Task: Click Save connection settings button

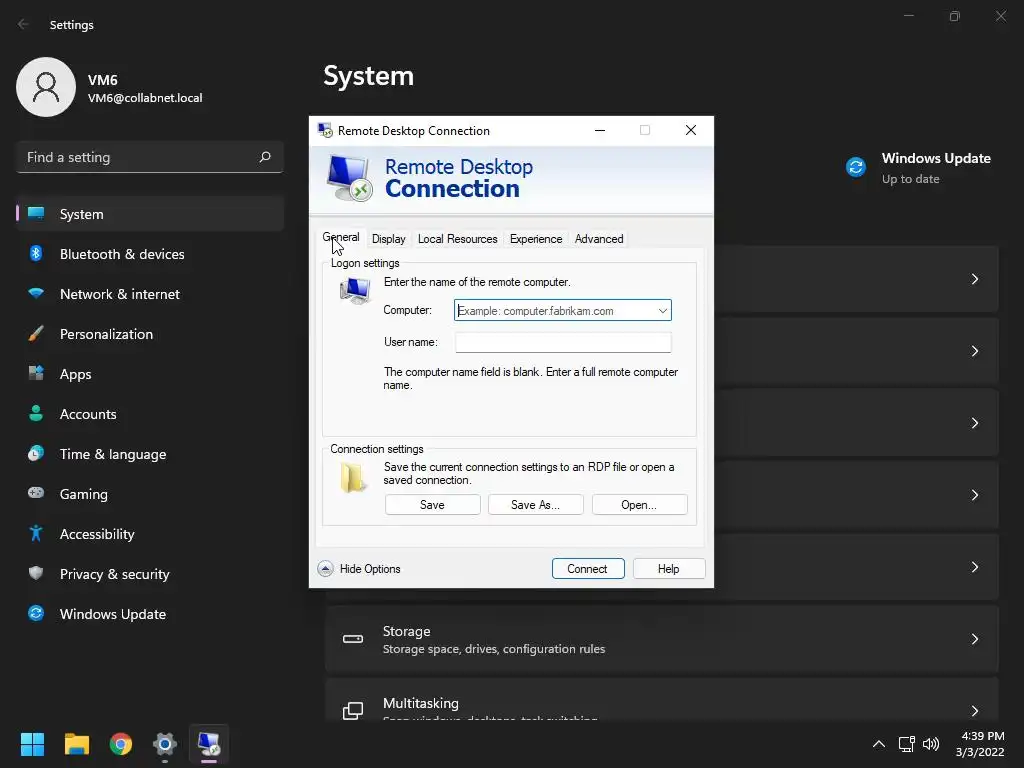Action: (x=432, y=505)
